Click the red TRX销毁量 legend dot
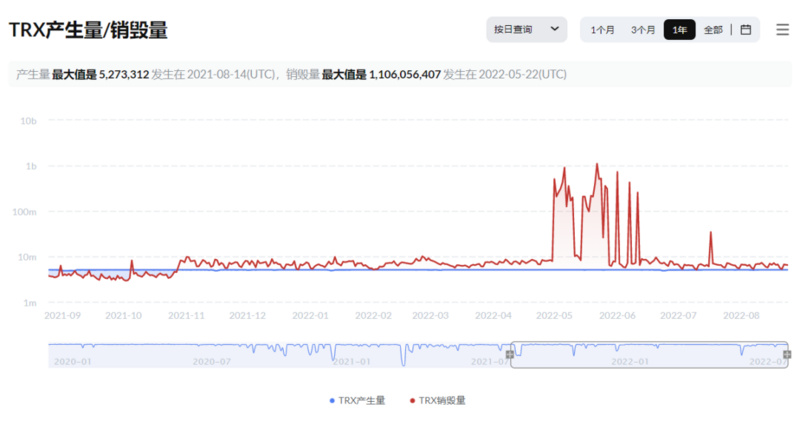Screen dimensions: 800x421 [x=412, y=401]
